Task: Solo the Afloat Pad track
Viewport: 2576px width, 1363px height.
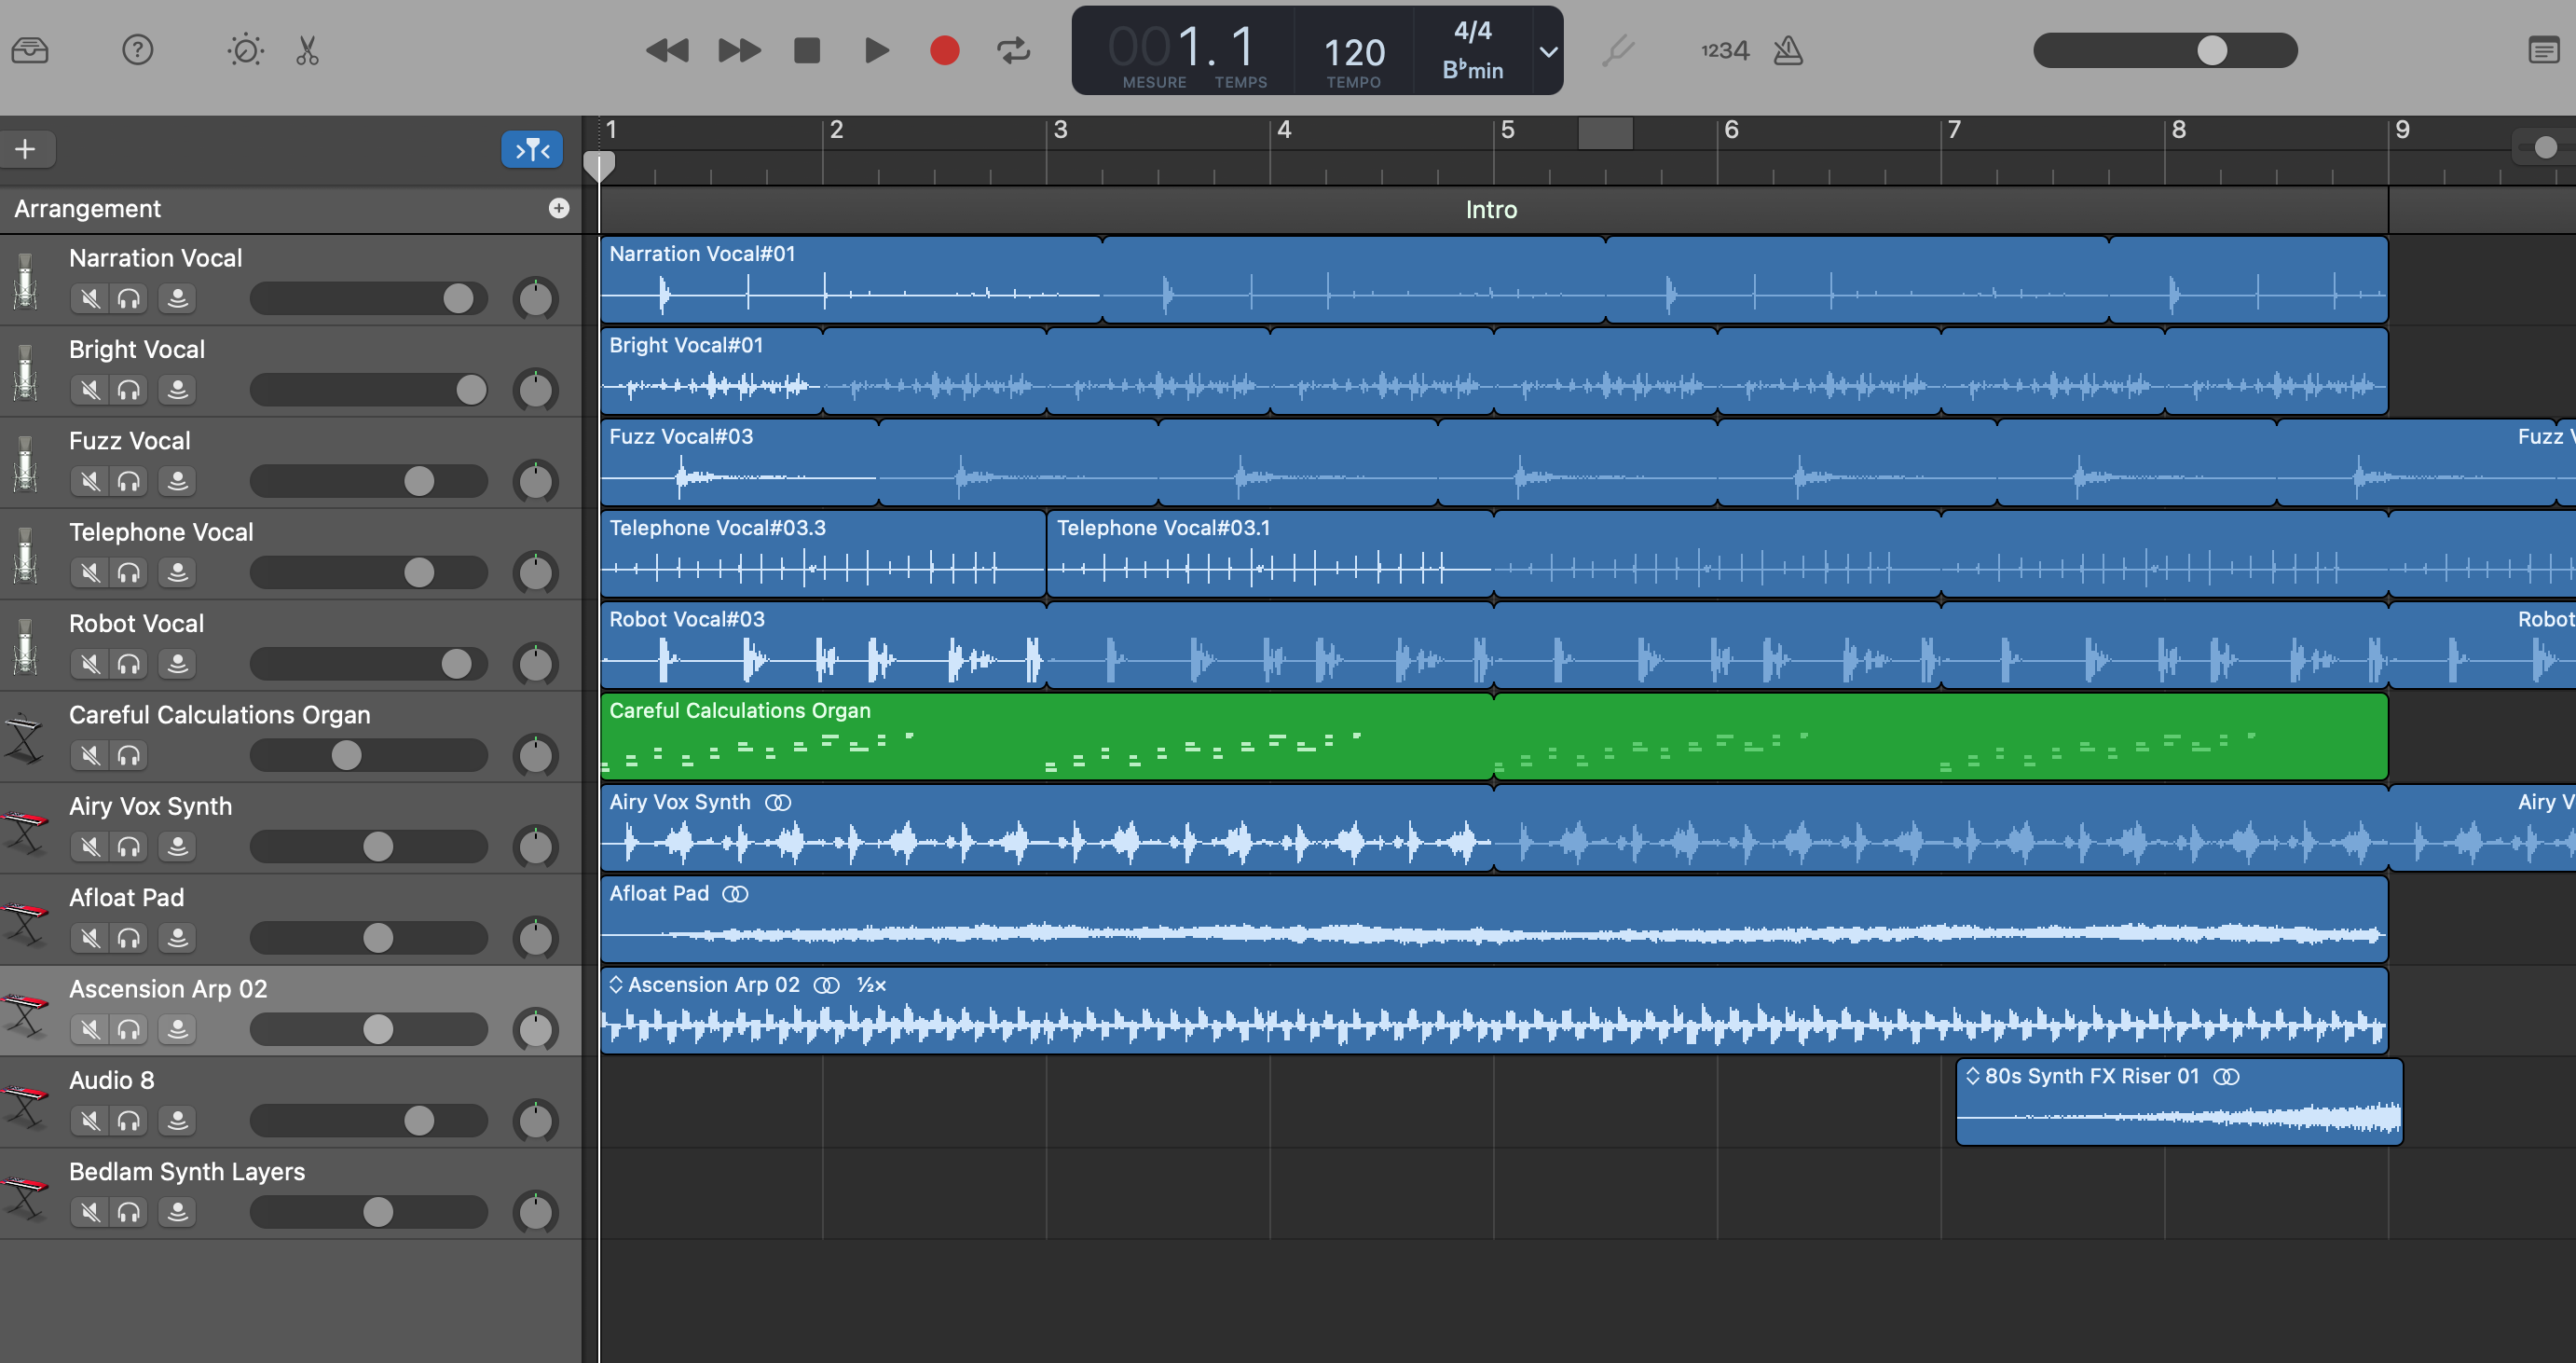Action: (128, 938)
